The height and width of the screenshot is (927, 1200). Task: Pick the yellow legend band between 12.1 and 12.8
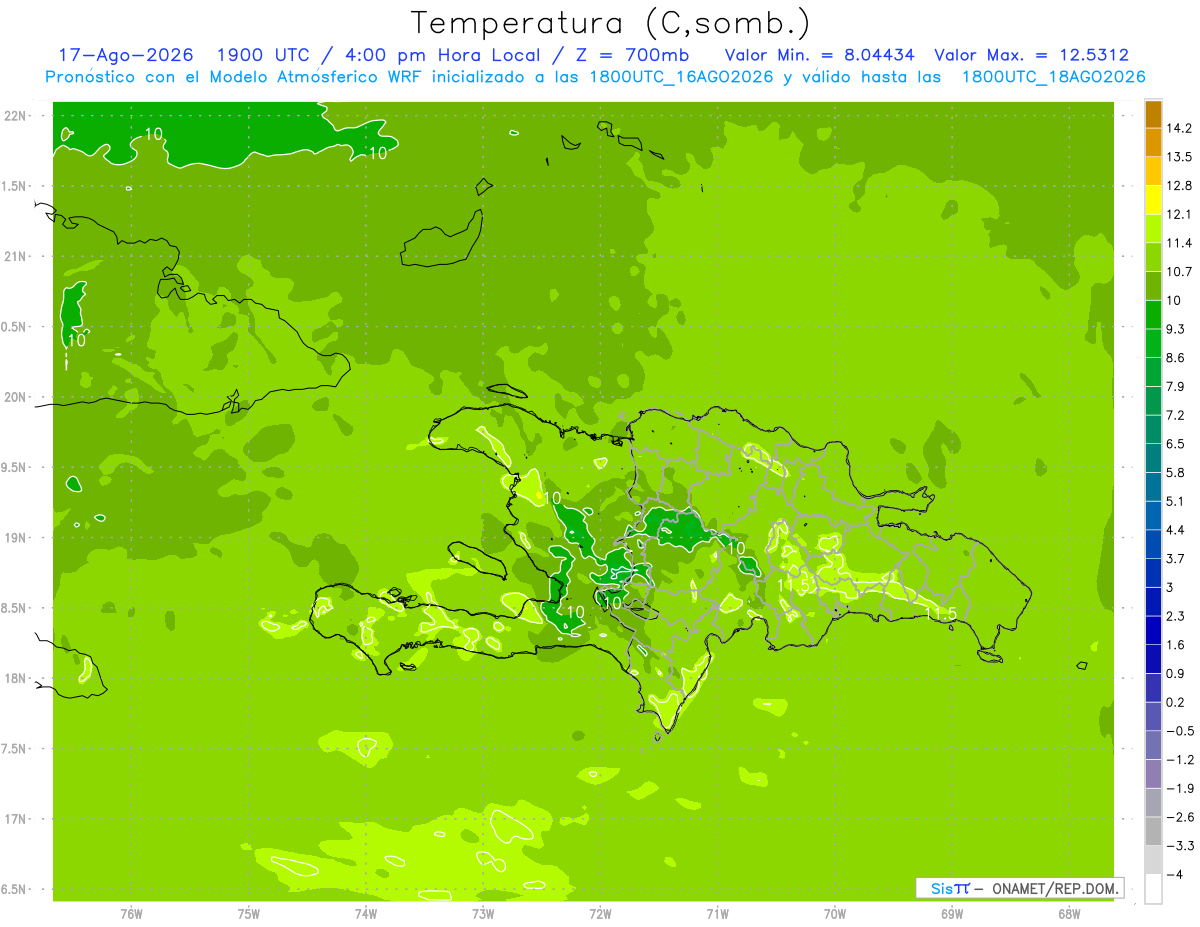[x=1153, y=200]
